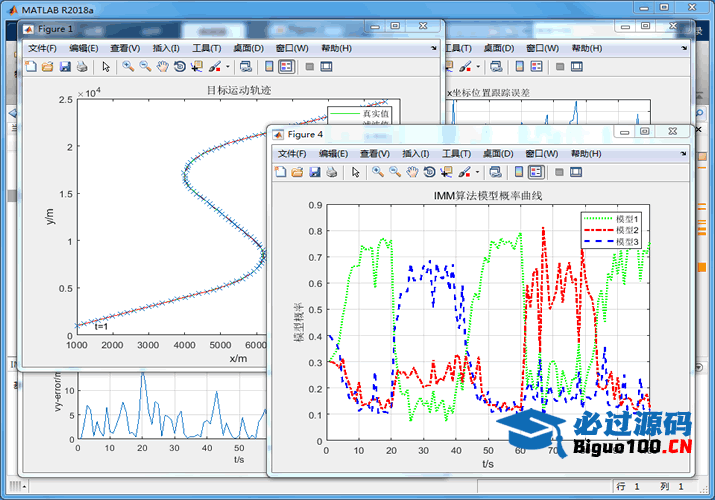Open 桌面(D) menu in Figure 1
Image resolution: width=715 pixels, height=500 pixels.
coord(249,48)
